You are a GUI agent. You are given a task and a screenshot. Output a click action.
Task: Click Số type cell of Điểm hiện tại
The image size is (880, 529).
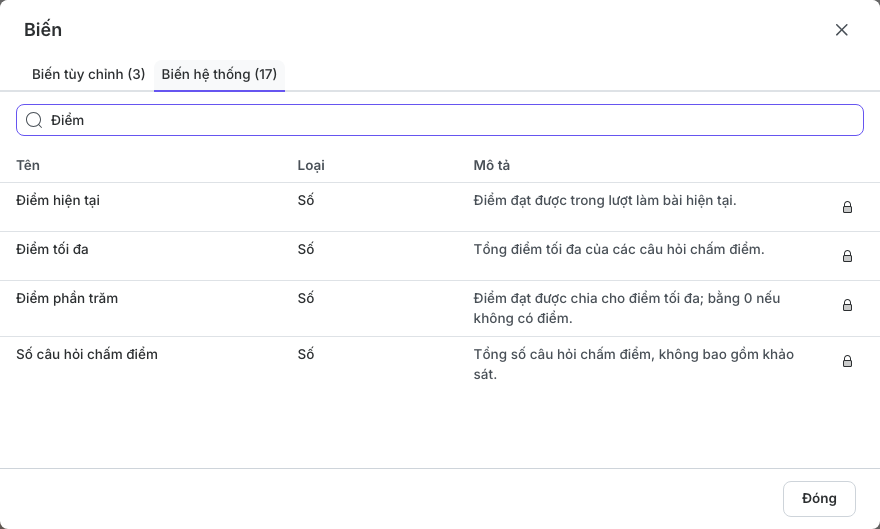click(x=306, y=200)
